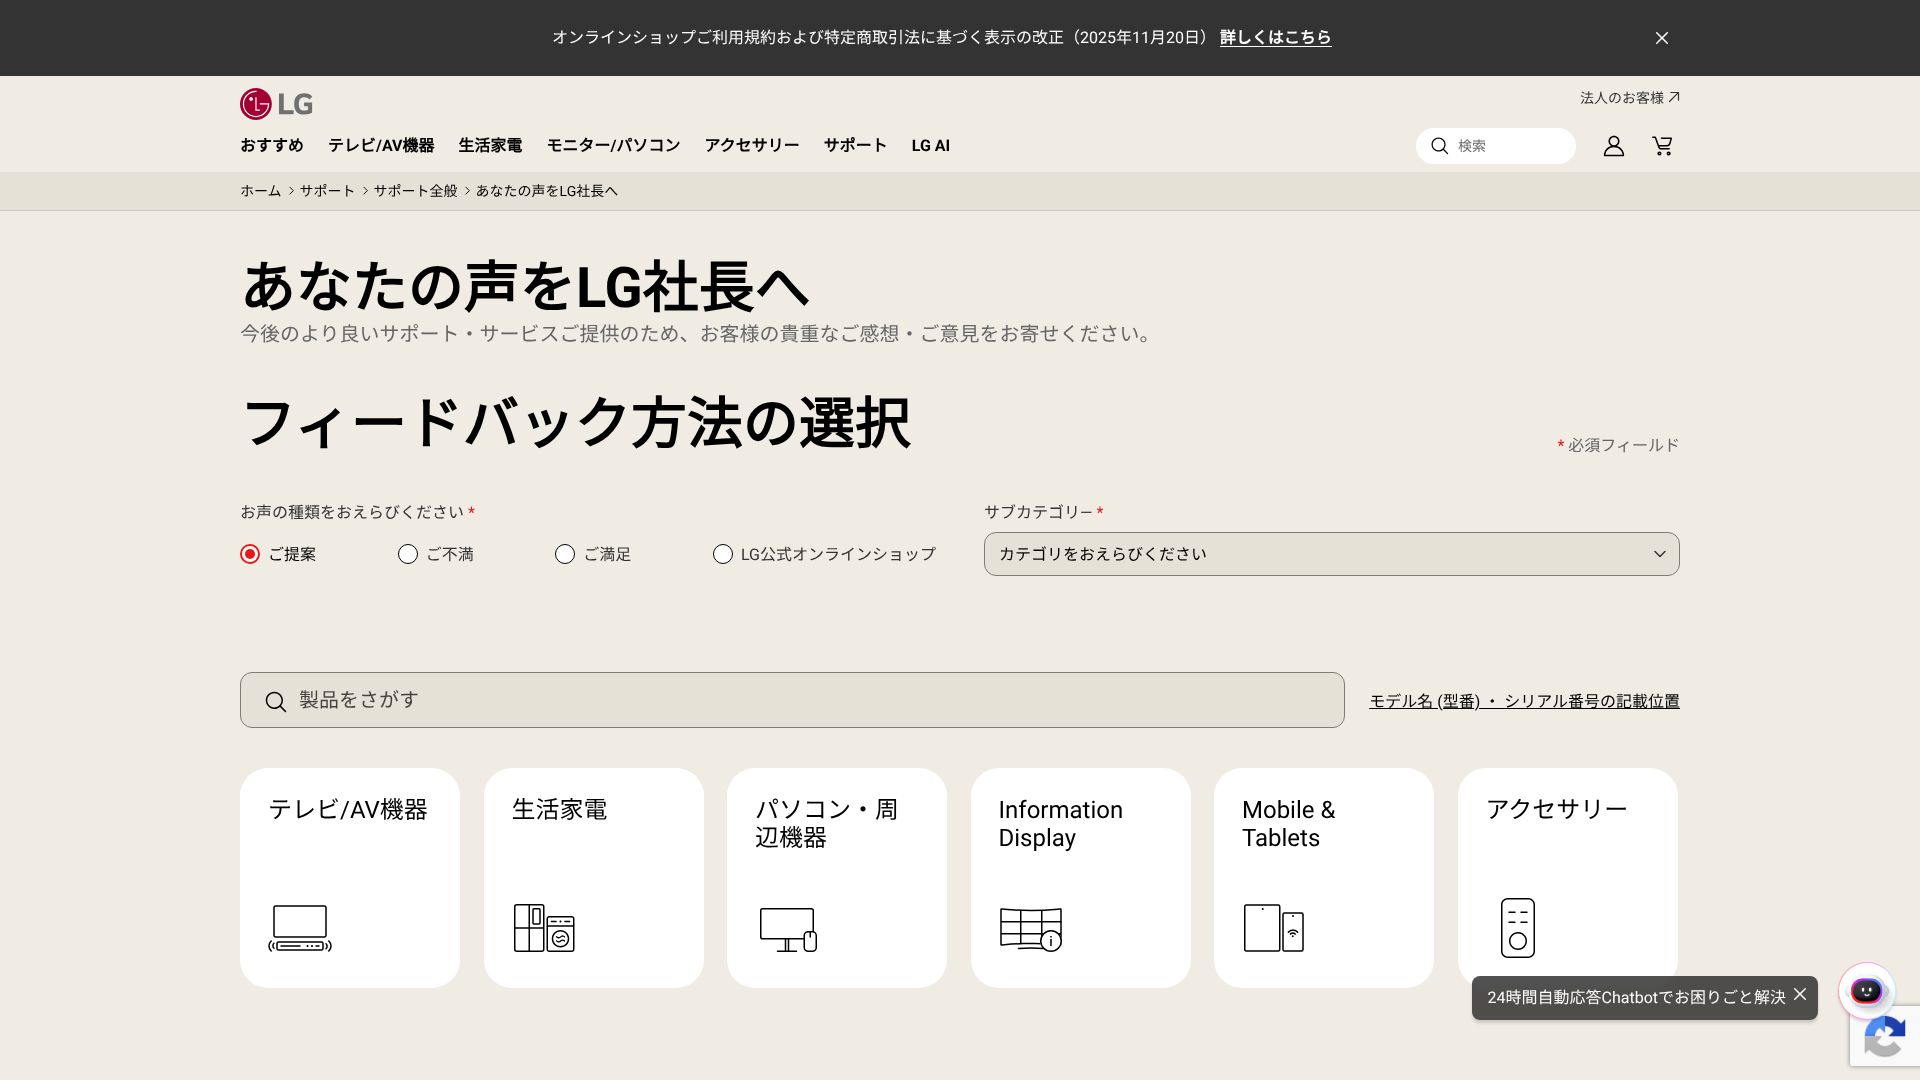Viewport: 1920px width, 1080px height.
Task: Open the アクセサリー navigation menu
Action: [x=752, y=146]
